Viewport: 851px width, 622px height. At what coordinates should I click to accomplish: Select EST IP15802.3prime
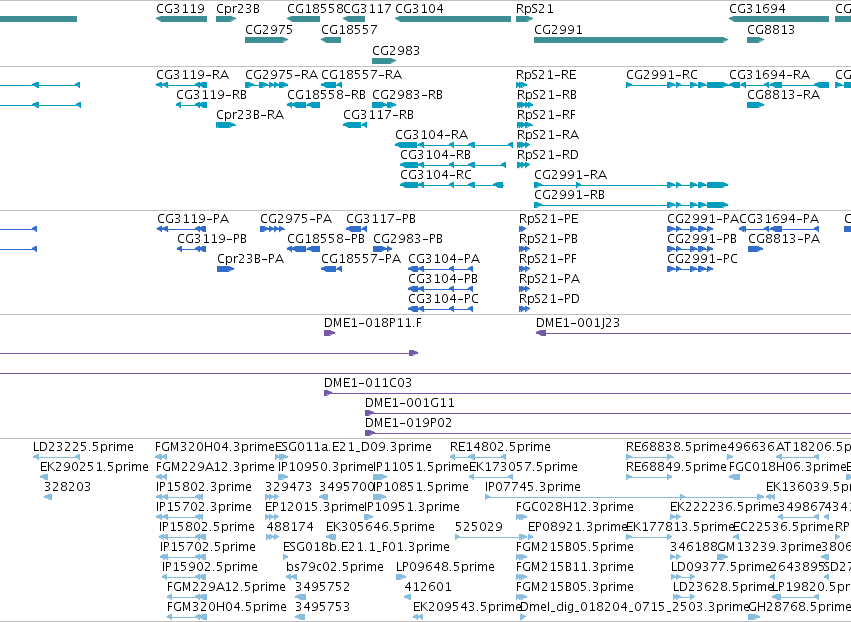tap(181, 497)
